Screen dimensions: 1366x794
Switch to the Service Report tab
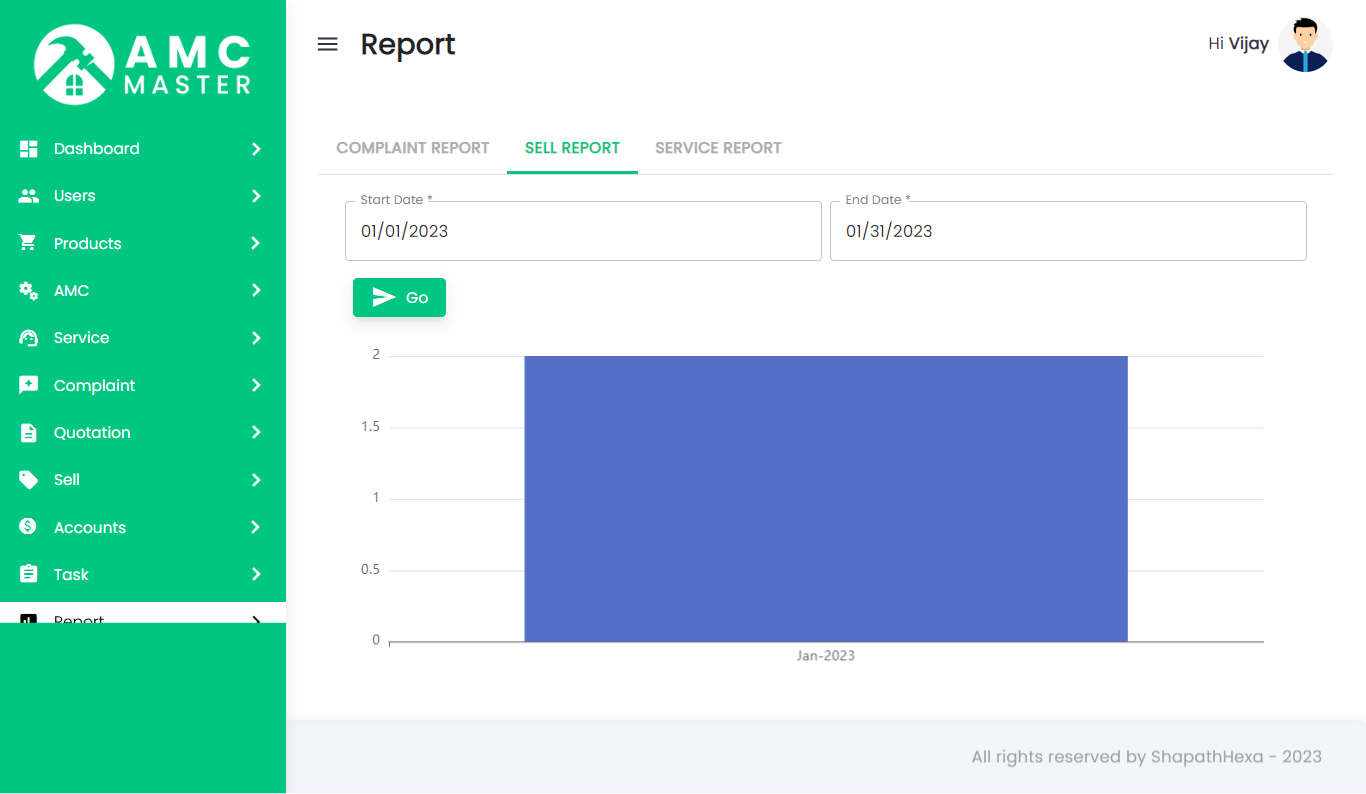pos(718,148)
